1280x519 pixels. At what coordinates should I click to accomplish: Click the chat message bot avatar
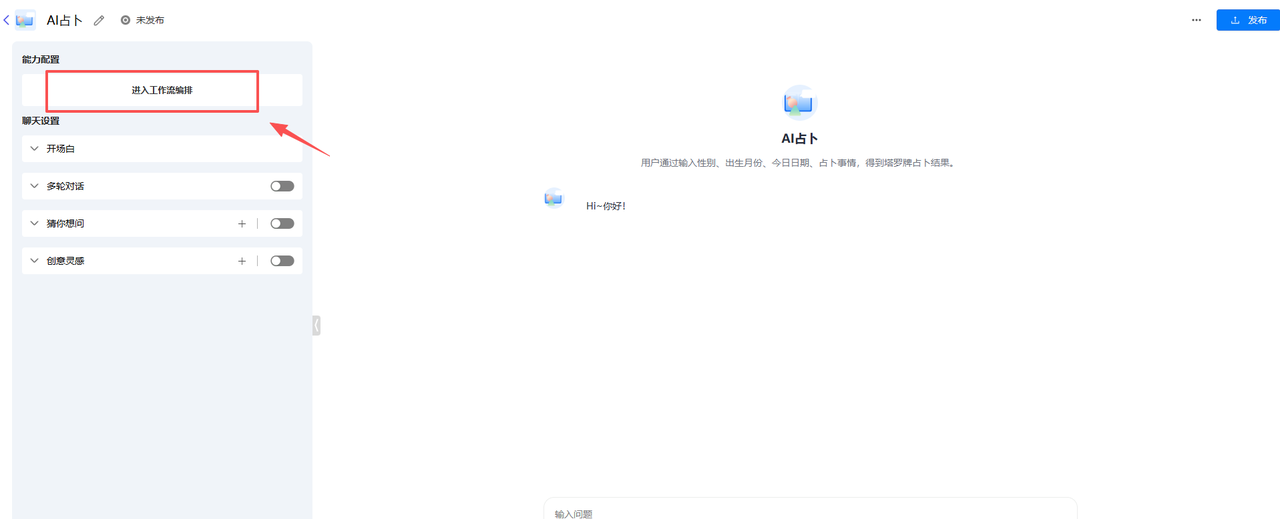click(x=554, y=198)
